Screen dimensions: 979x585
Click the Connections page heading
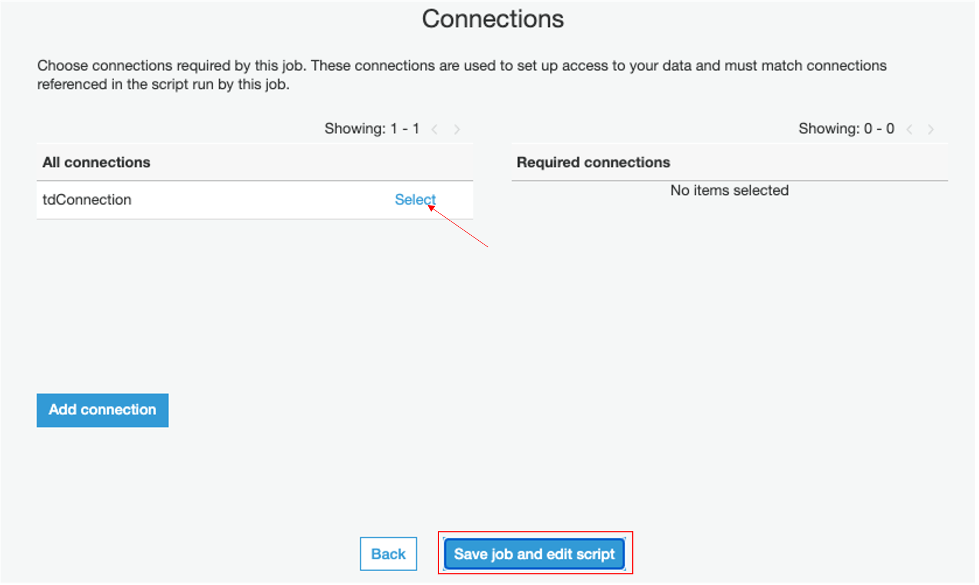pos(493,19)
